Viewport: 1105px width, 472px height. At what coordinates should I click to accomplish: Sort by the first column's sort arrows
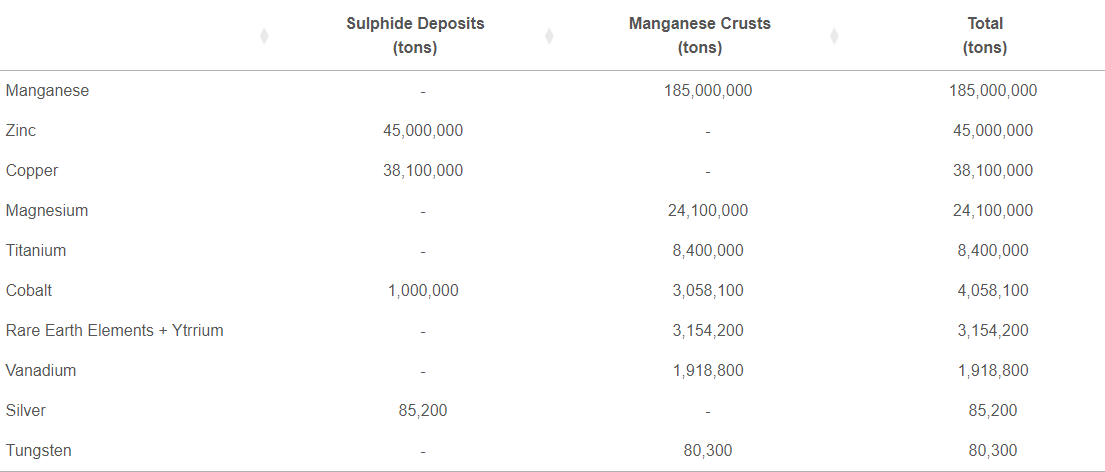tap(264, 36)
